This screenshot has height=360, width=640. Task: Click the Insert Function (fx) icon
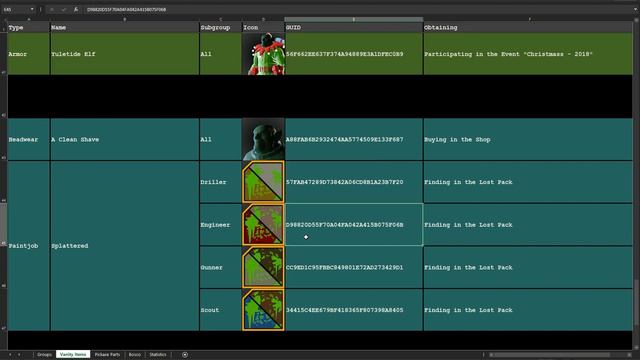(76, 9)
